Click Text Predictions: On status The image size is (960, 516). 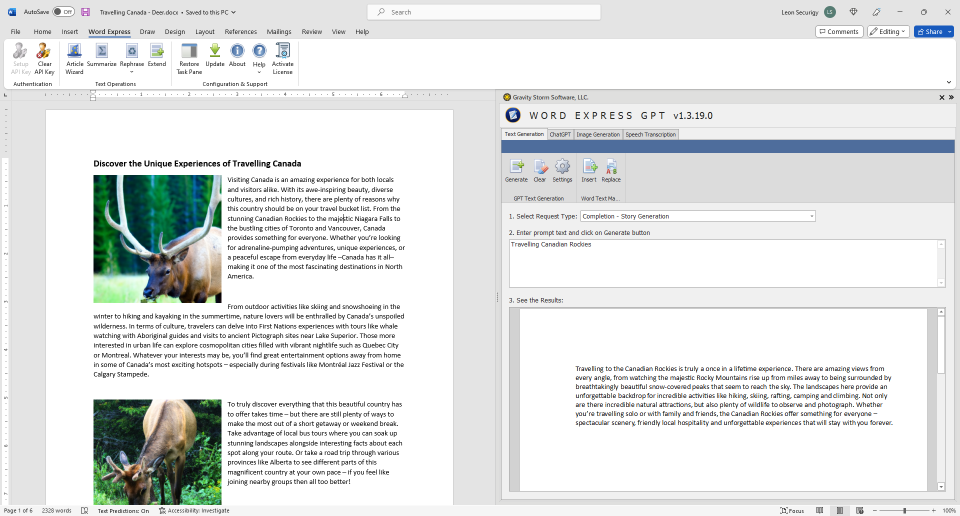tap(123, 510)
